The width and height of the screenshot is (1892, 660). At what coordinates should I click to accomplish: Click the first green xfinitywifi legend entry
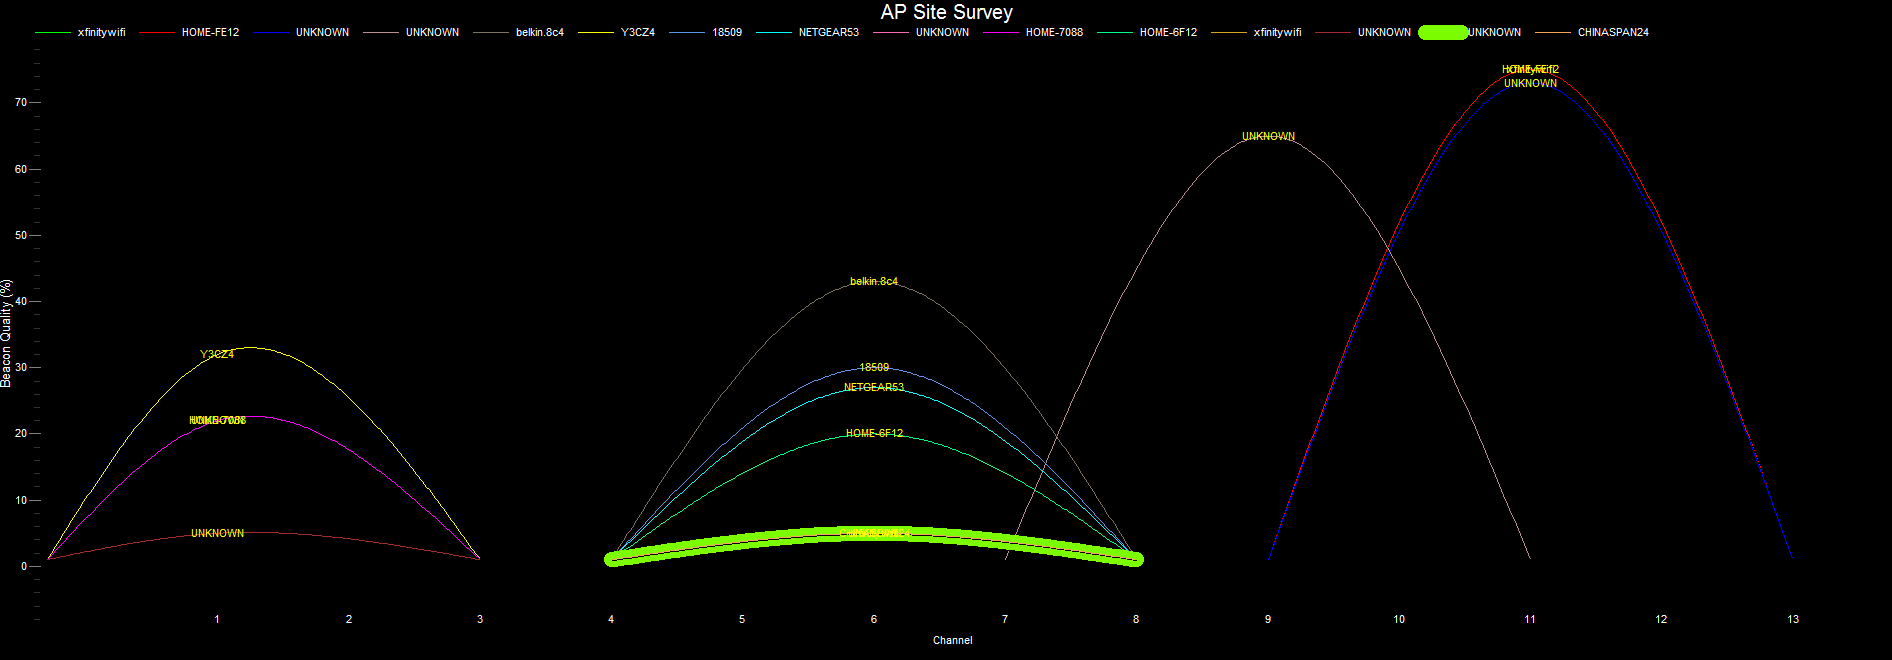(101, 32)
